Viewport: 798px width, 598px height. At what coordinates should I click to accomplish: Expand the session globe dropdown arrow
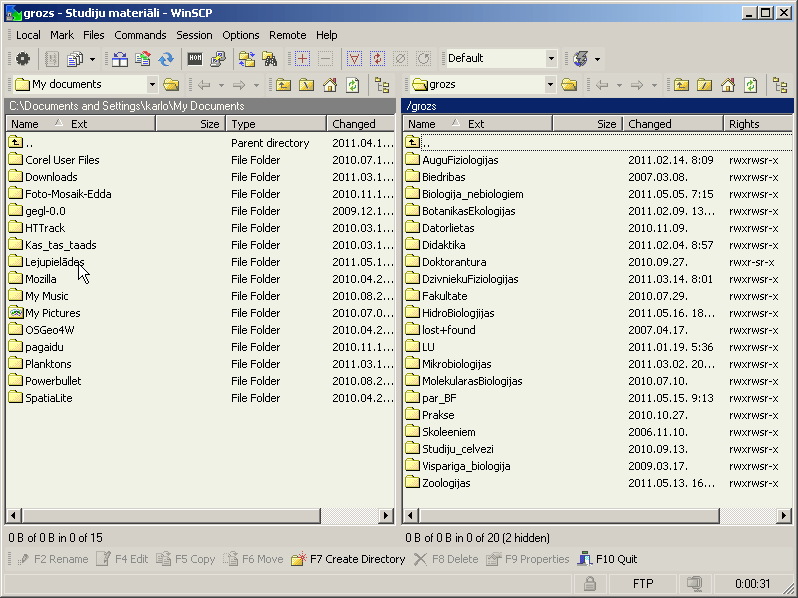[597, 59]
